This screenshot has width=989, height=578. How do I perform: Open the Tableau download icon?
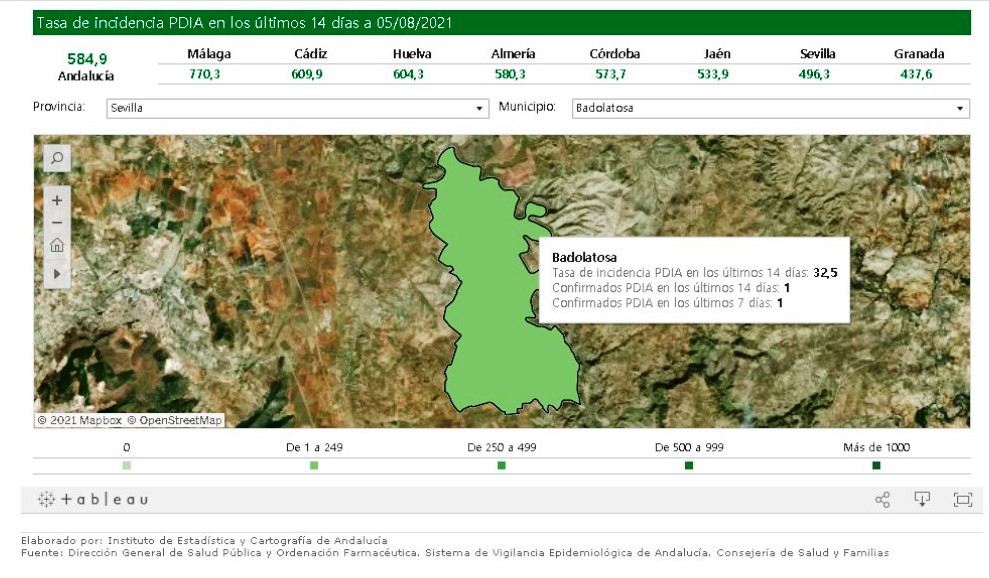pyautogui.click(x=922, y=500)
